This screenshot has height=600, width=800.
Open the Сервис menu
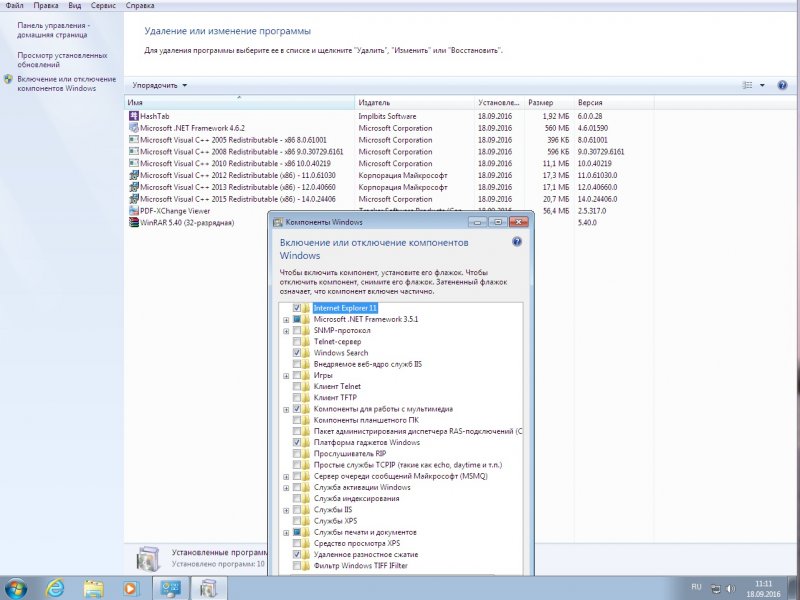[103, 6]
